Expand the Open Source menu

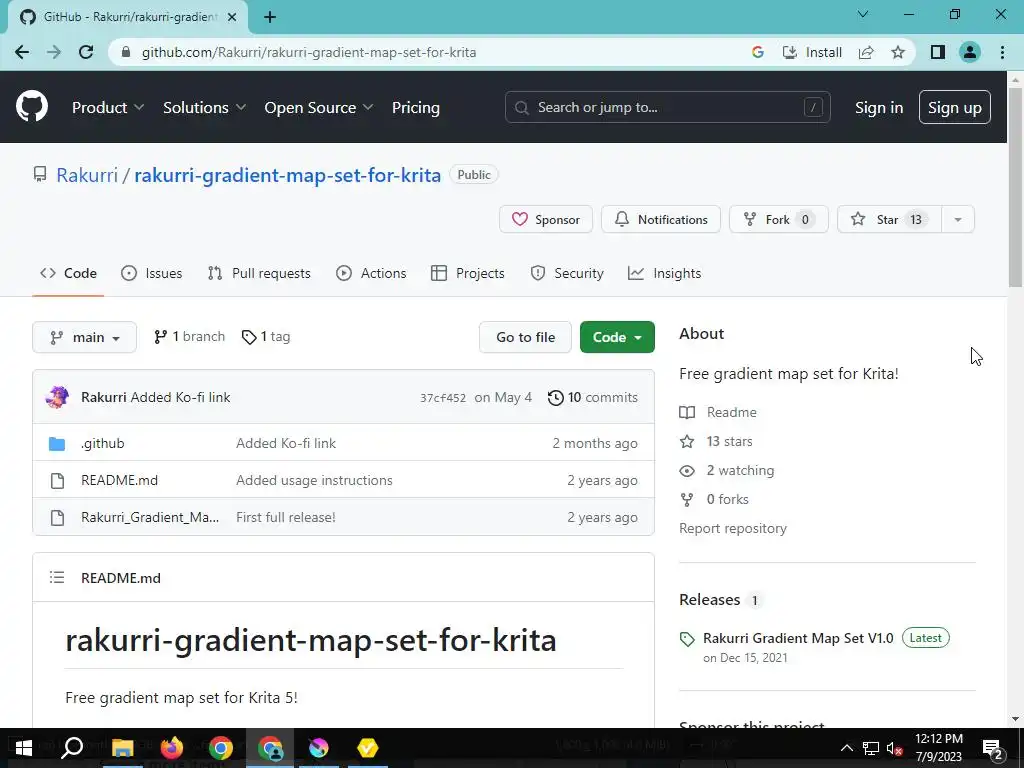coord(319,108)
